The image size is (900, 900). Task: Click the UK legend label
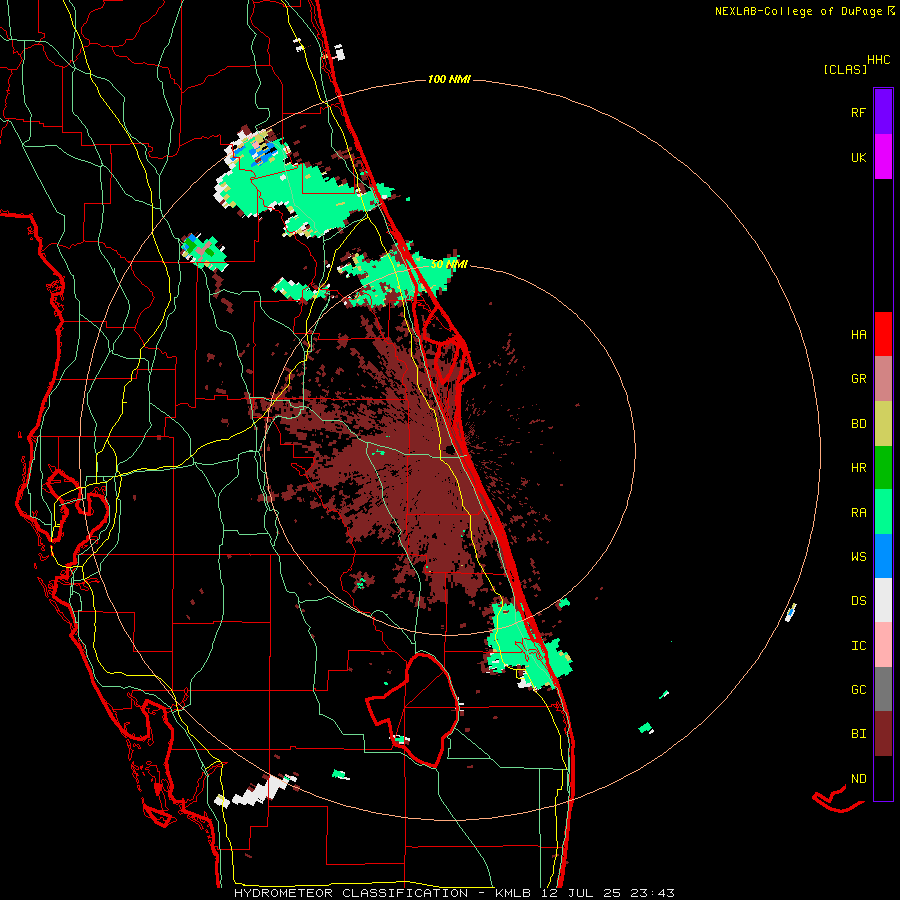tap(858, 157)
